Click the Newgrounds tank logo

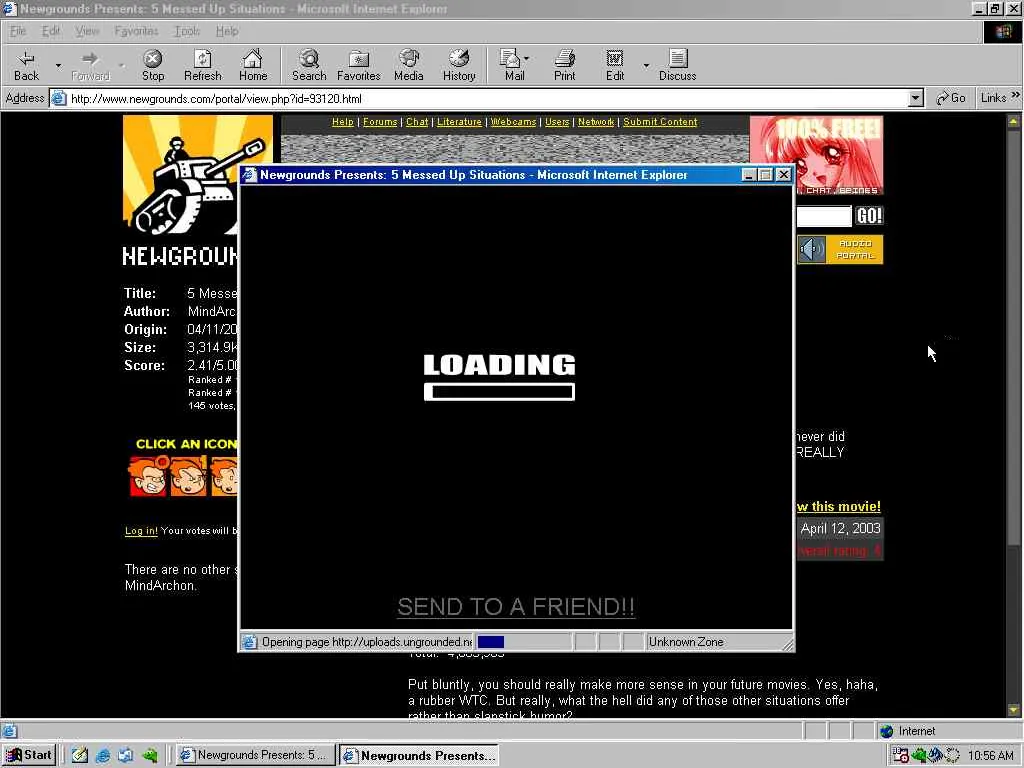pos(180,175)
